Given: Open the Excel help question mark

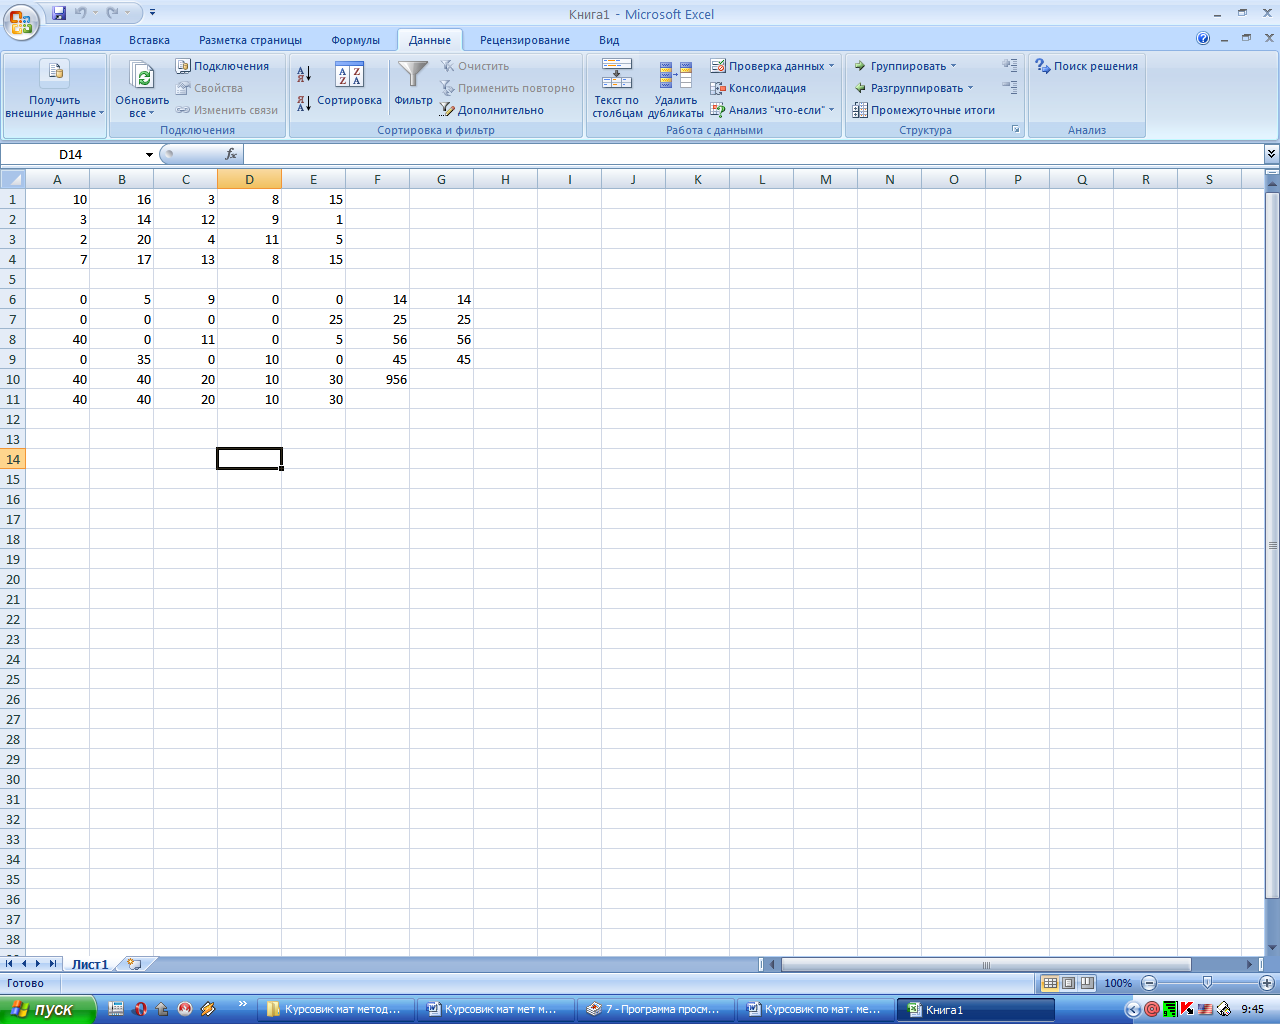Looking at the screenshot, I should 1203,39.
